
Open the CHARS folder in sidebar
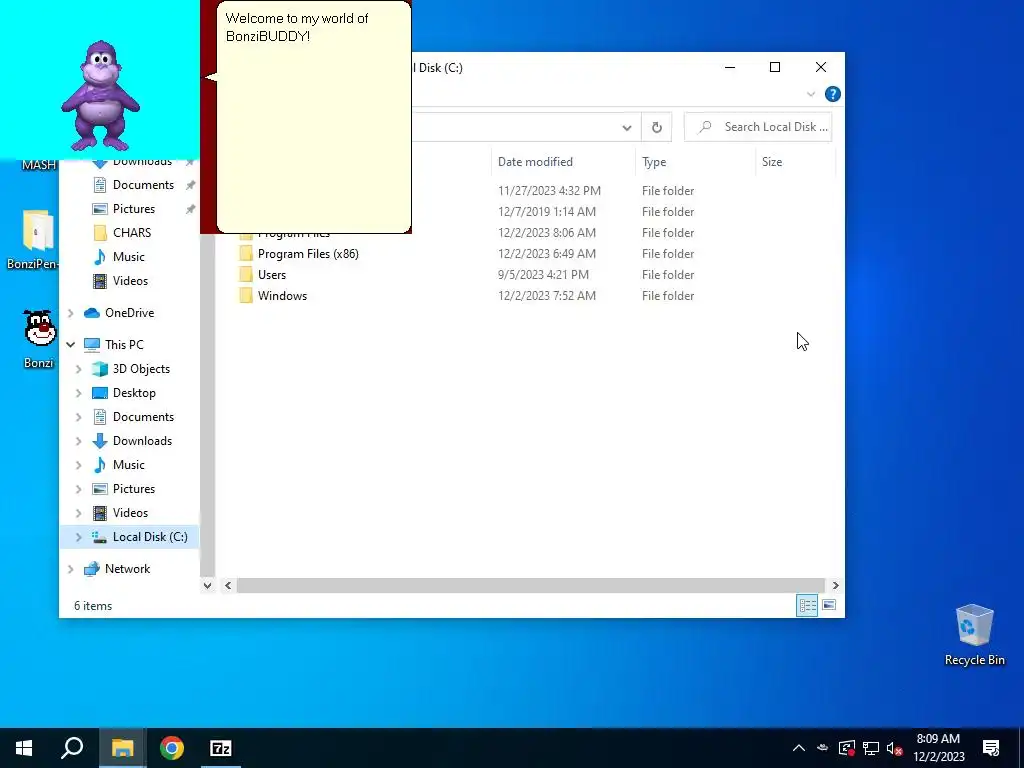(x=132, y=233)
